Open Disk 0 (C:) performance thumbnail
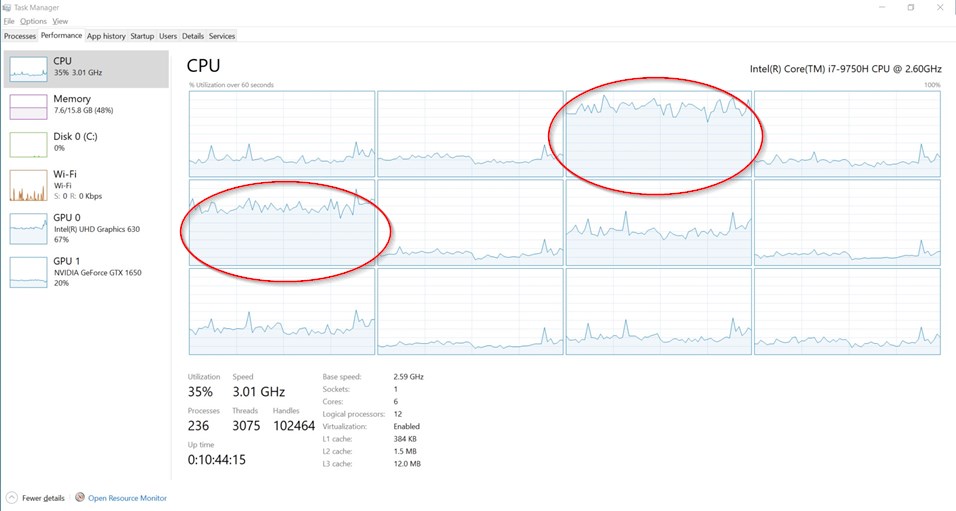The height and width of the screenshot is (511, 956). click(x=28, y=144)
